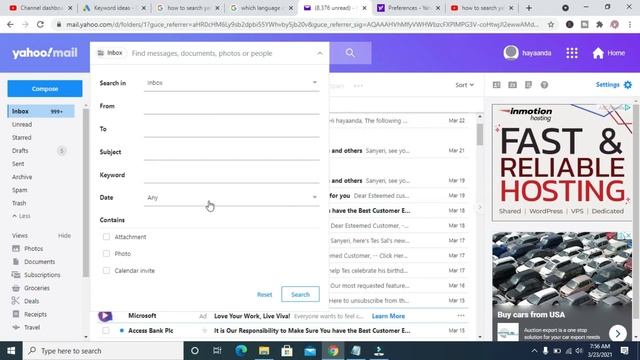Open the Yahoo apps grid icon
This screenshot has height=360, width=640.
572,53
